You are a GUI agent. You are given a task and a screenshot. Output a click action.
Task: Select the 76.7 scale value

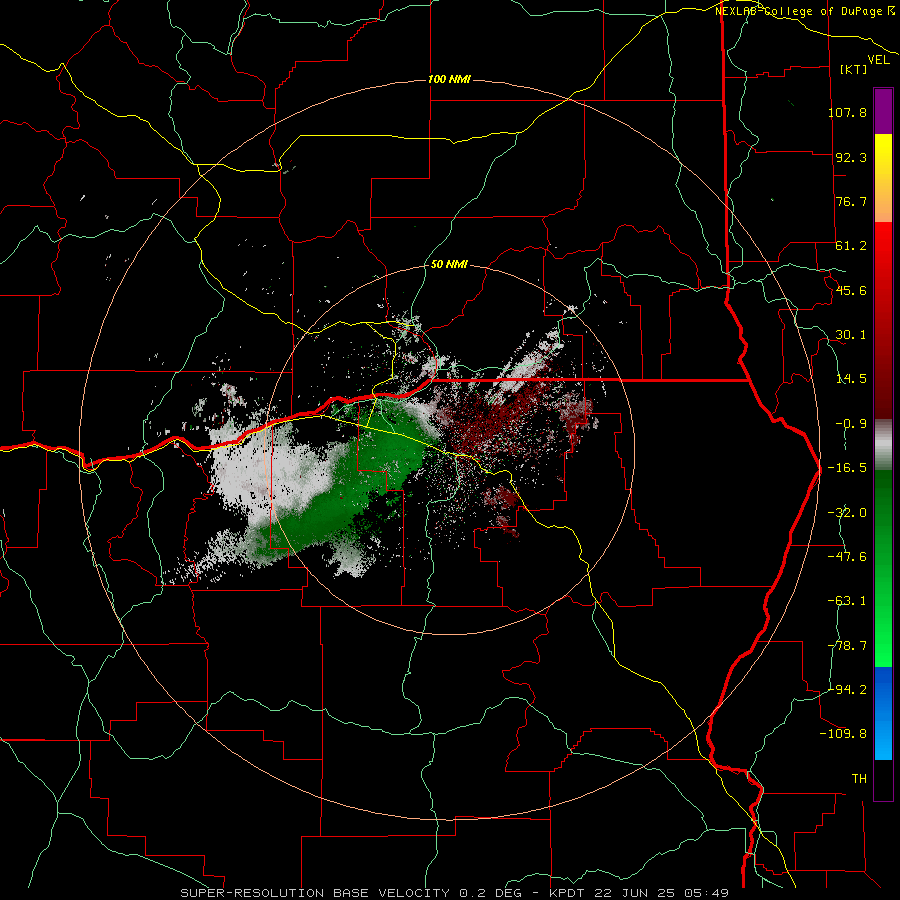[851, 201]
